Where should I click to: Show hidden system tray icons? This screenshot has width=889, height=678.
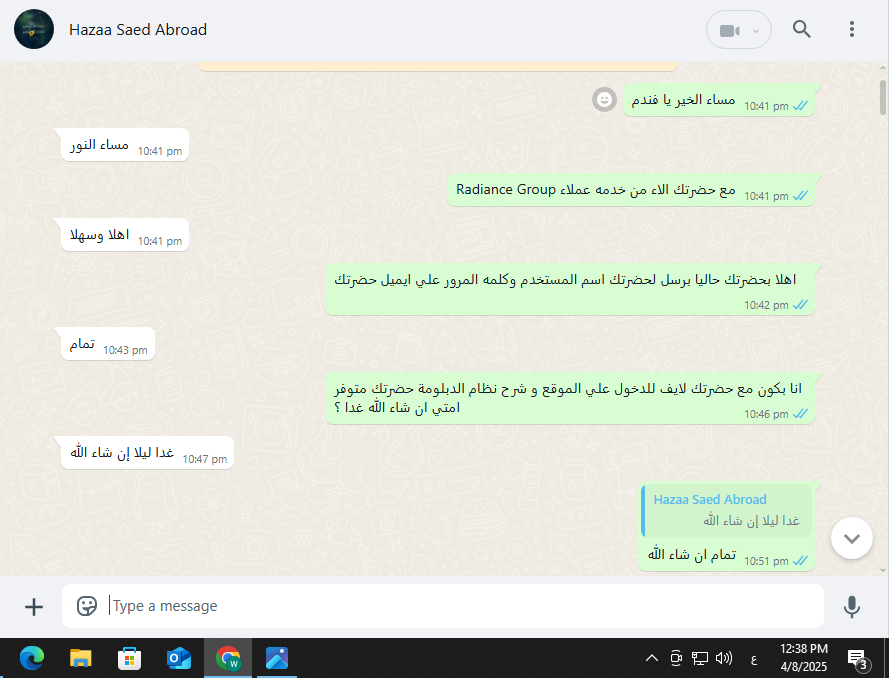coord(652,658)
